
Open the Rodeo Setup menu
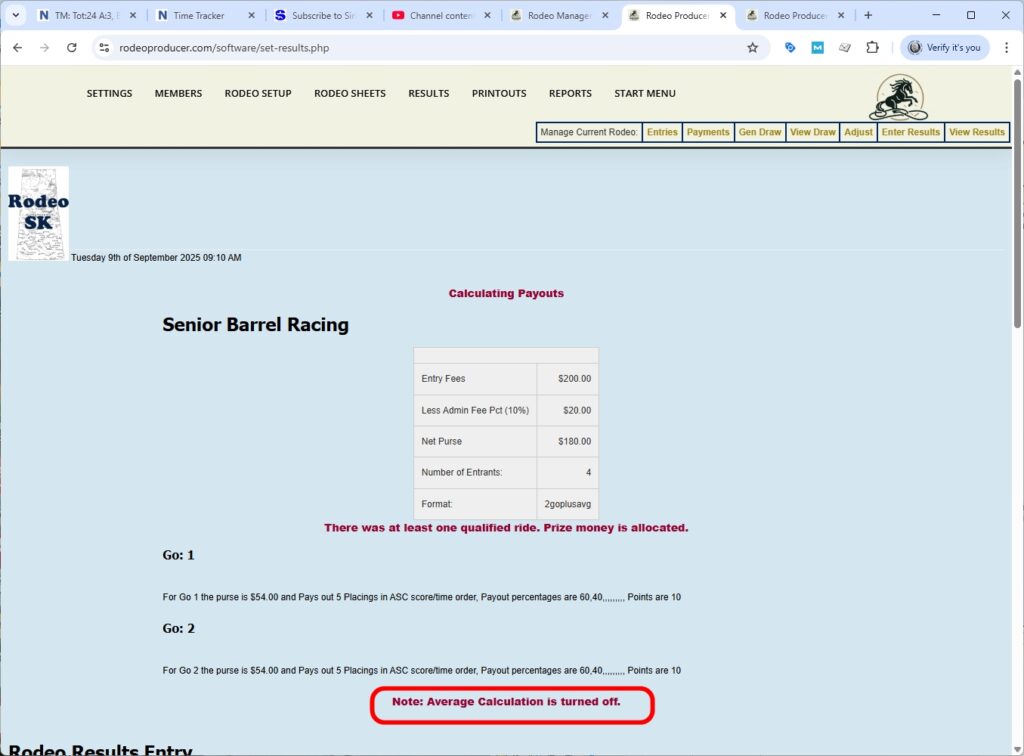258,93
